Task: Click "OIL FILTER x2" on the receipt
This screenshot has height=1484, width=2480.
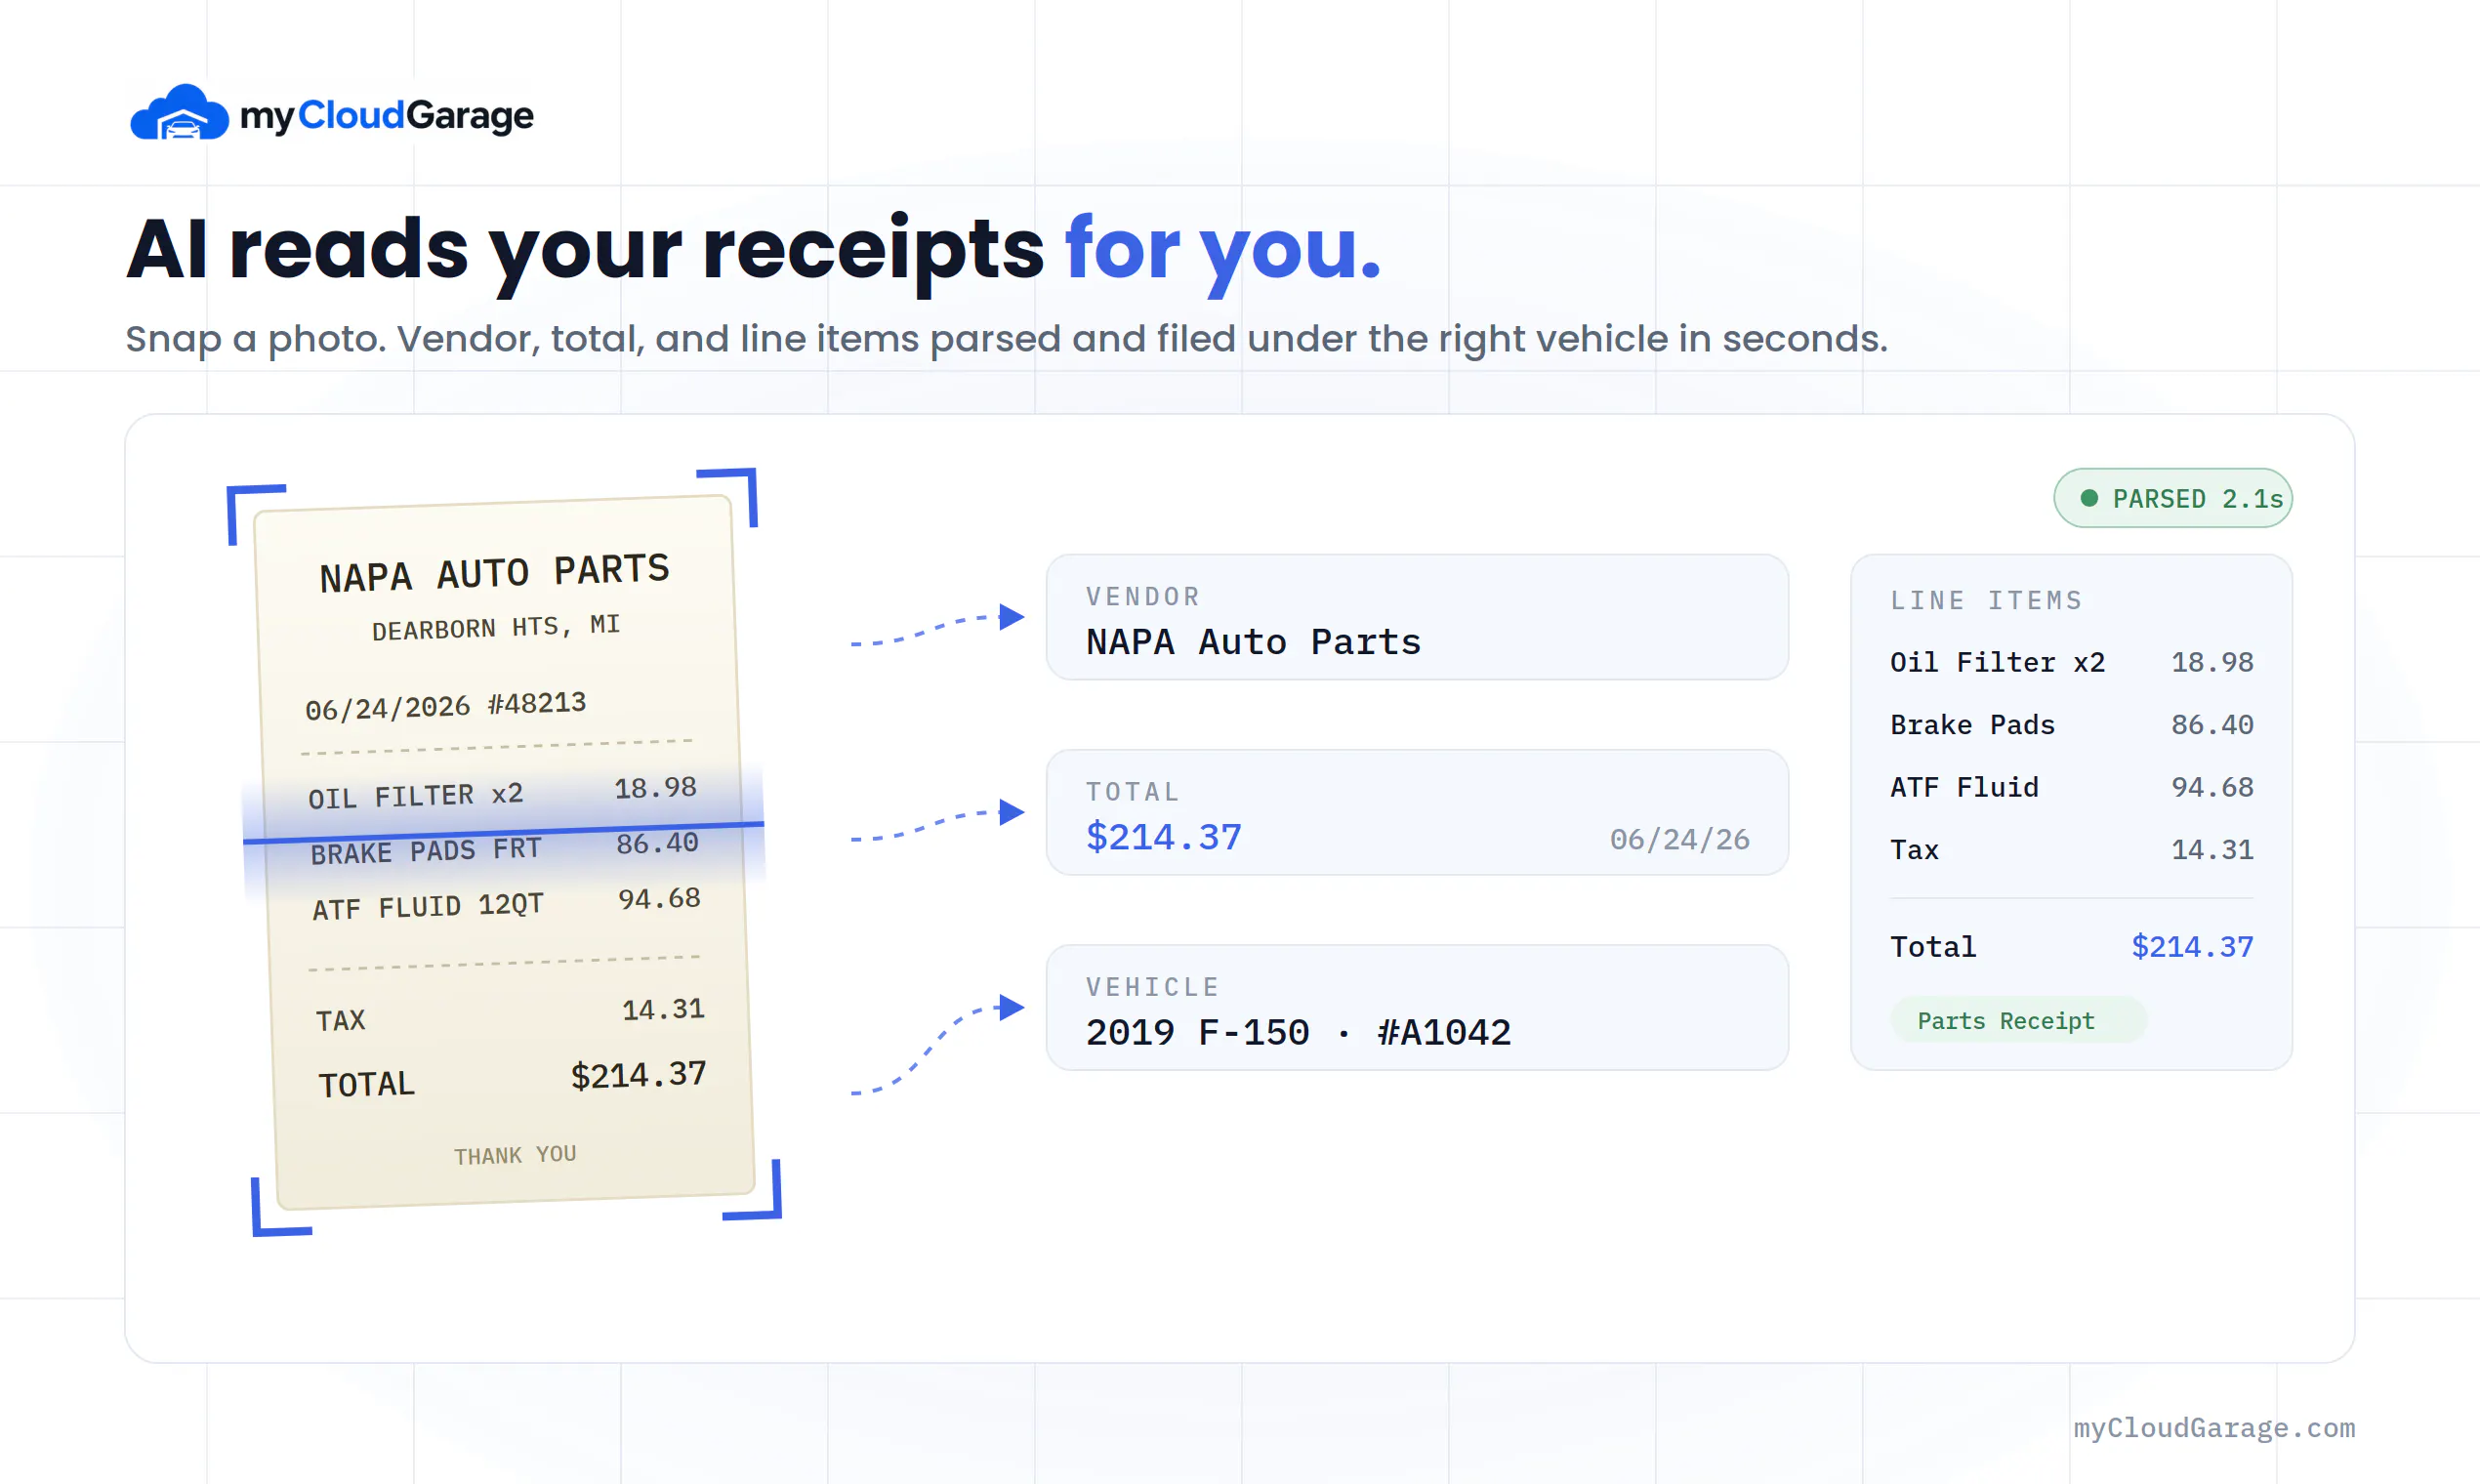Action: click(x=415, y=796)
